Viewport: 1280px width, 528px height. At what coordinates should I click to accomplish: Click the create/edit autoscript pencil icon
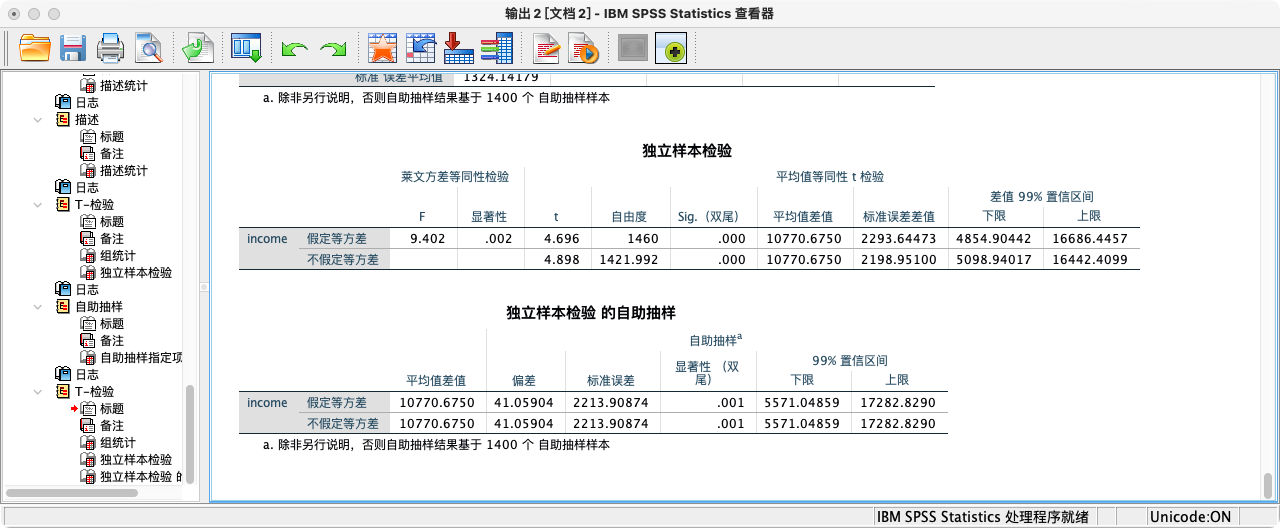pos(546,47)
